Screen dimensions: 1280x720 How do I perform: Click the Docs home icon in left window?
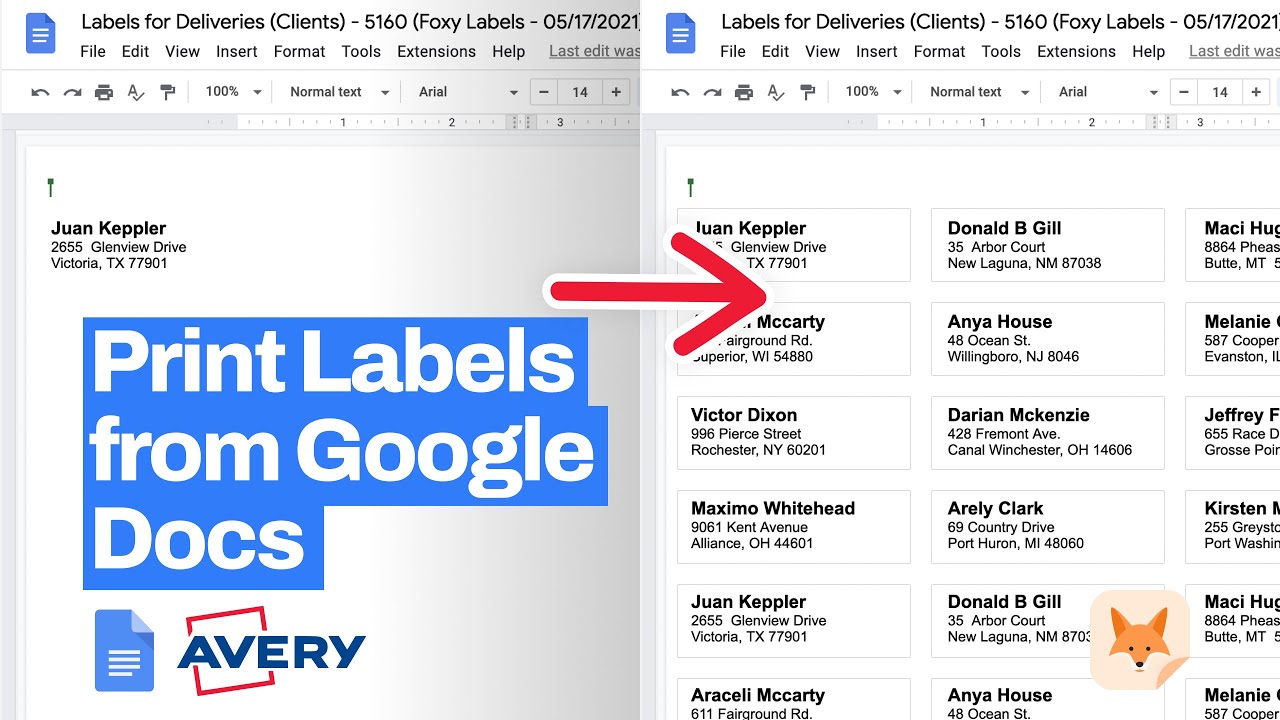(x=40, y=33)
